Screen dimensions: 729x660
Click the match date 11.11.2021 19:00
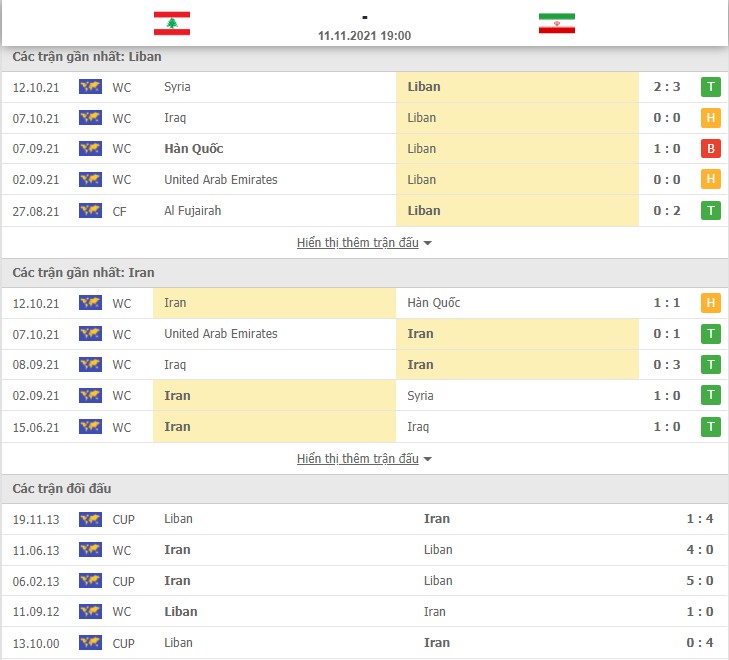coord(364,36)
